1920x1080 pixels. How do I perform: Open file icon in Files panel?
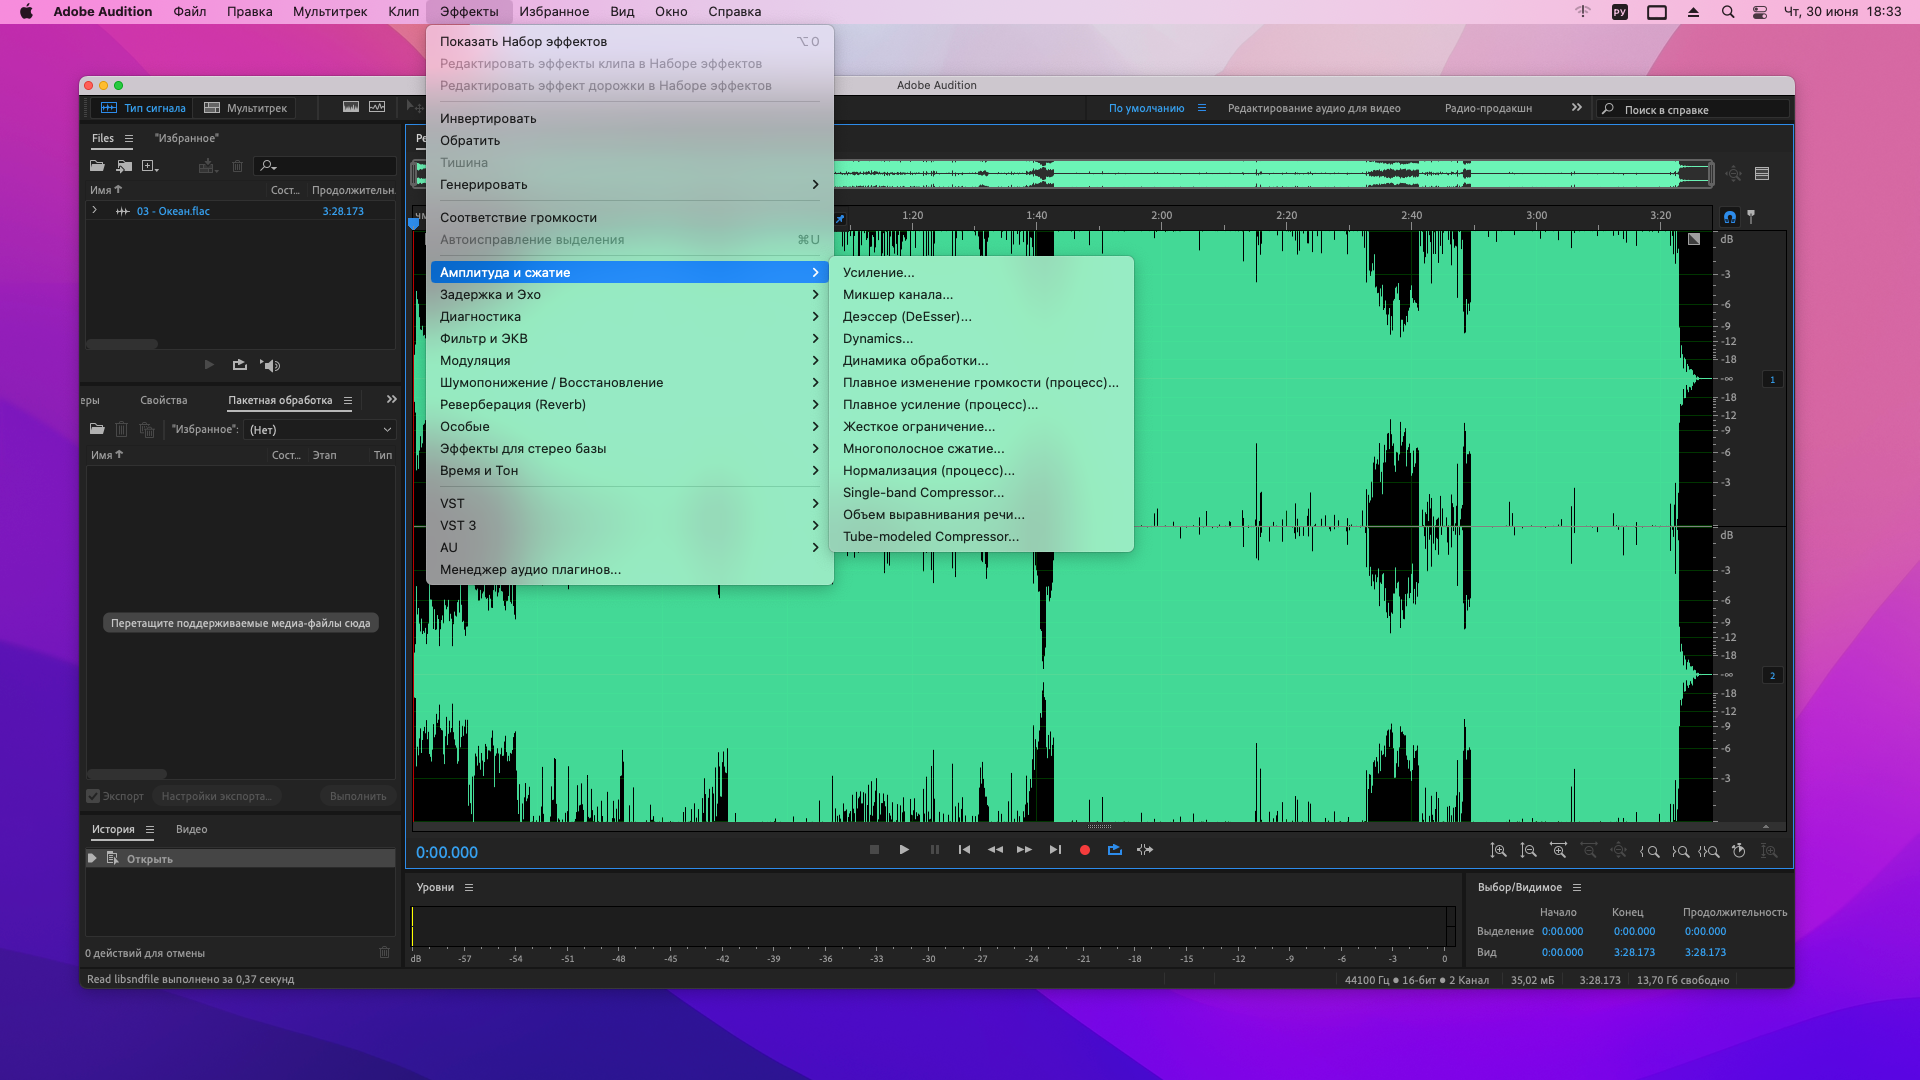coord(97,166)
